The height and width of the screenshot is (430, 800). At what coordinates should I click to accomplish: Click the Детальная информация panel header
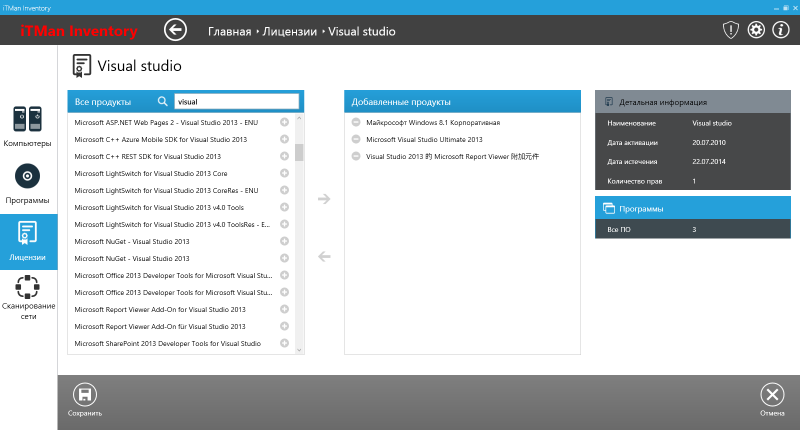693,102
